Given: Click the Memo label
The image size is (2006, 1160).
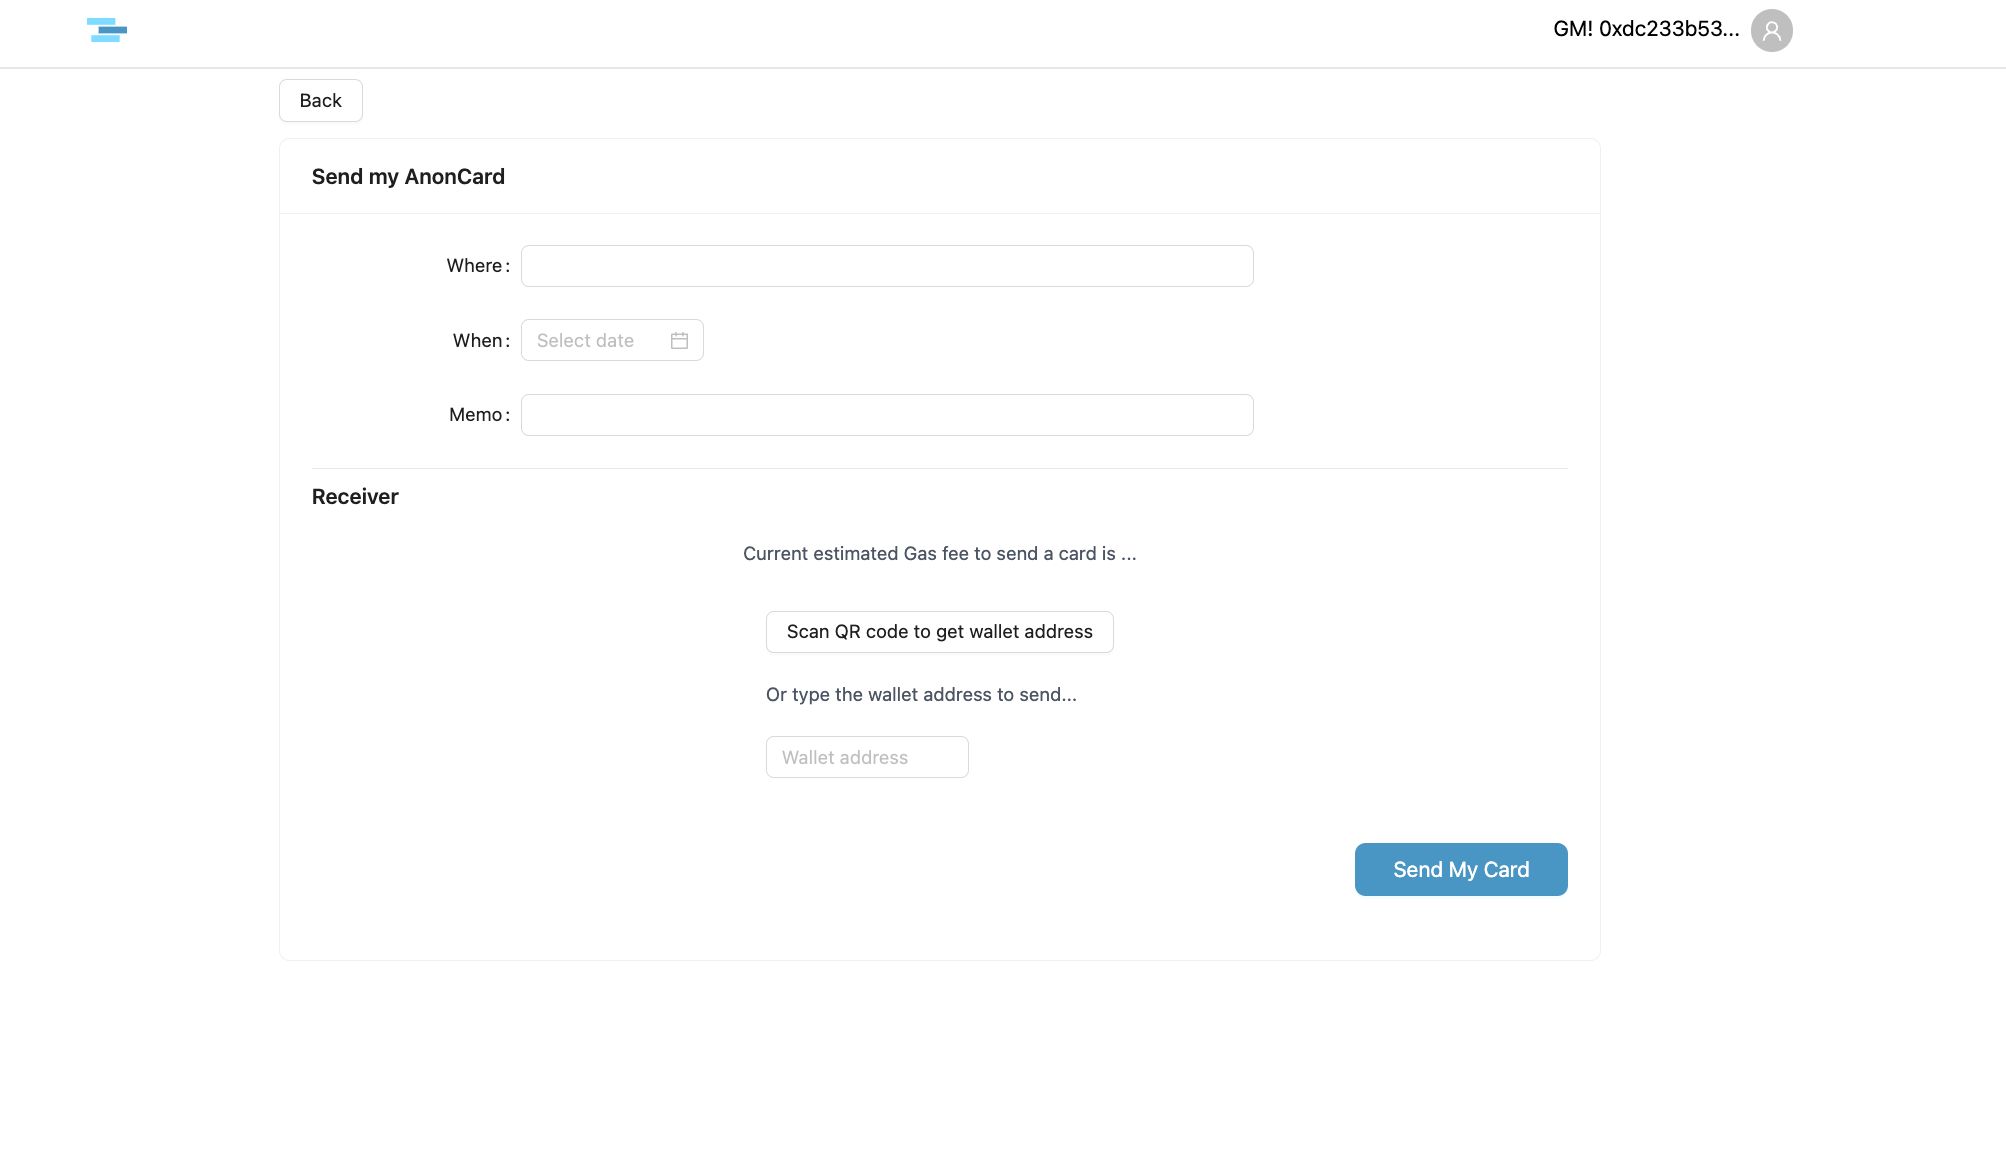Looking at the screenshot, I should (x=479, y=415).
